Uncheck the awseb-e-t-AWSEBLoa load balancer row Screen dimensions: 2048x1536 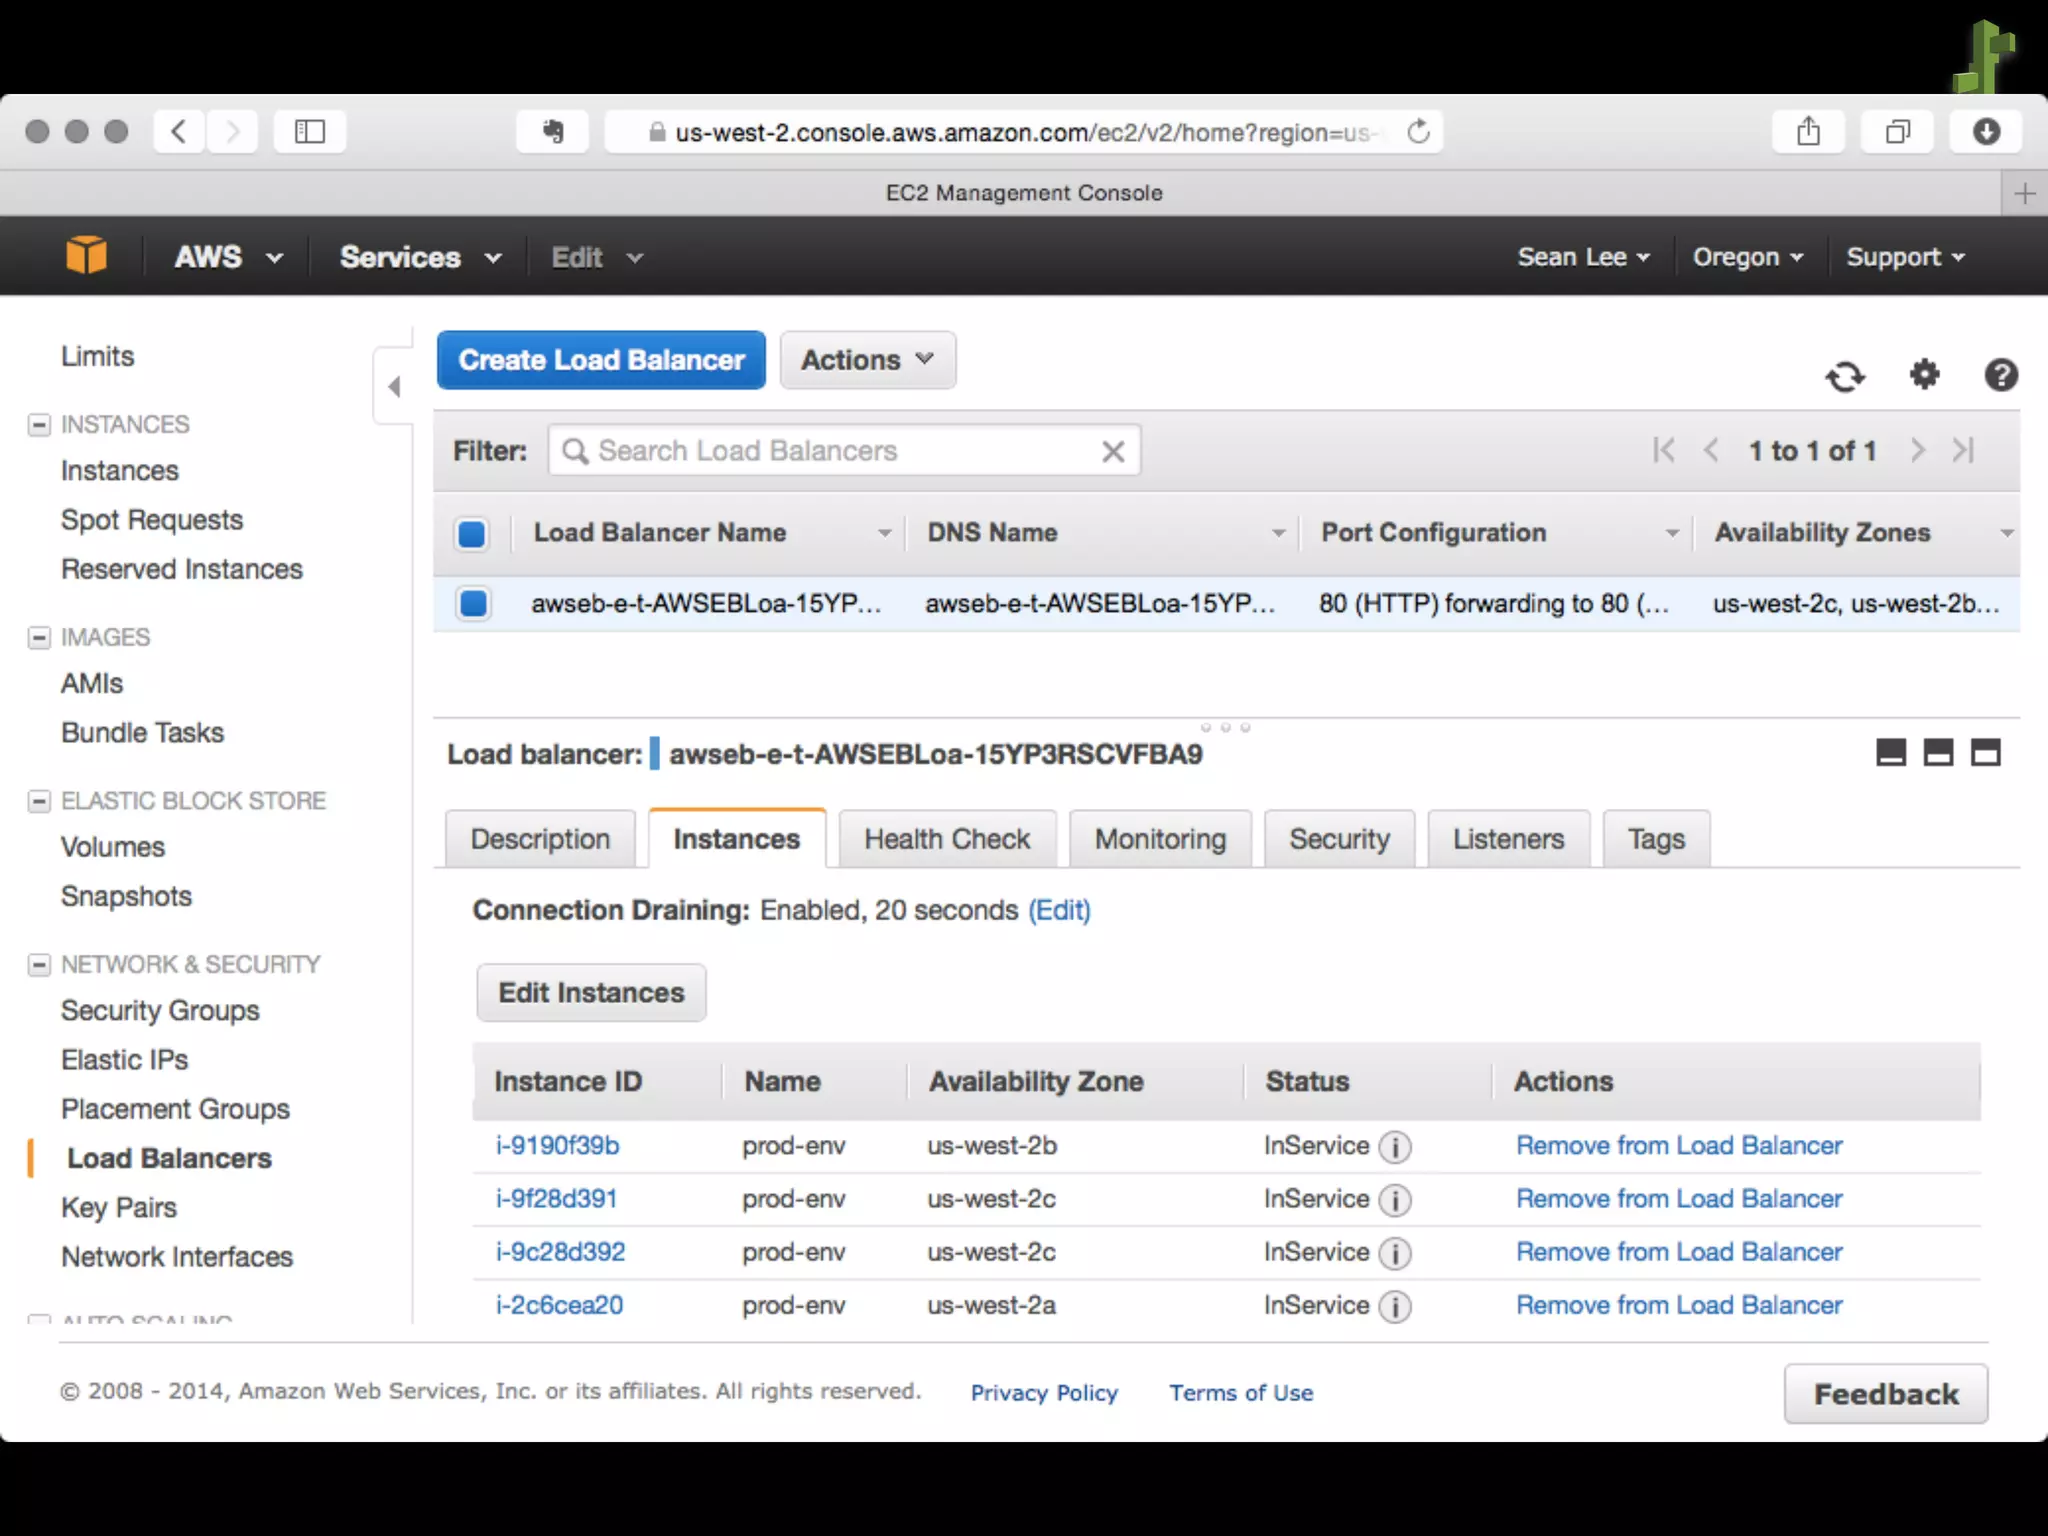coord(473,604)
